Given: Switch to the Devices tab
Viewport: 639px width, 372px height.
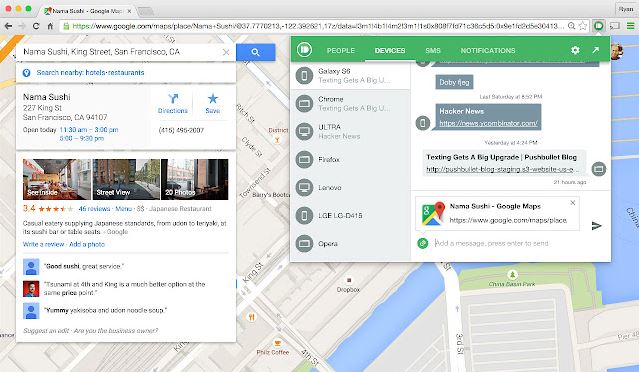Looking at the screenshot, I should 390,51.
